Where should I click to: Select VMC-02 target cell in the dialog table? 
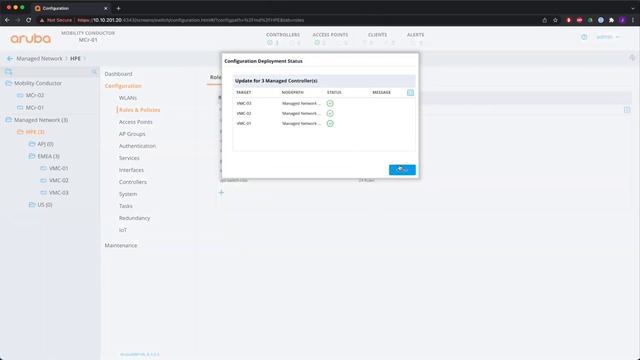click(x=244, y=113)
